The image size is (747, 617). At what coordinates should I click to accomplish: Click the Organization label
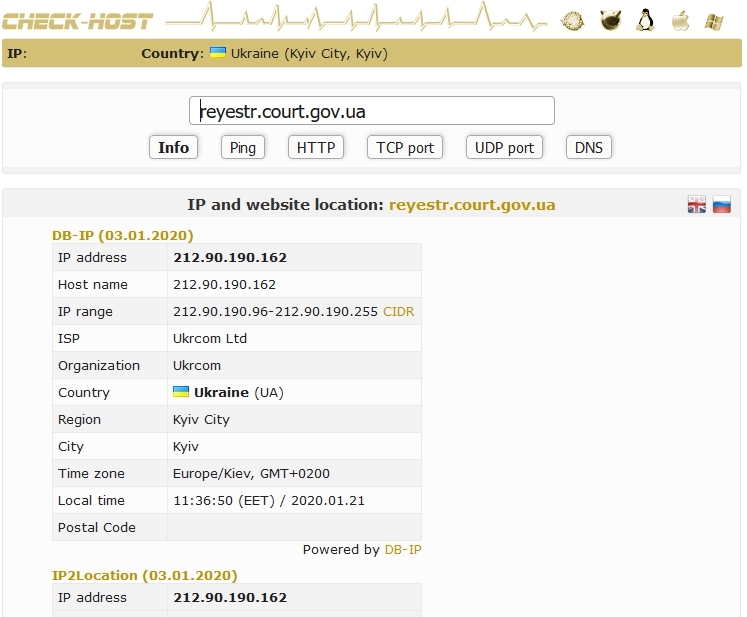click(99, 366)
